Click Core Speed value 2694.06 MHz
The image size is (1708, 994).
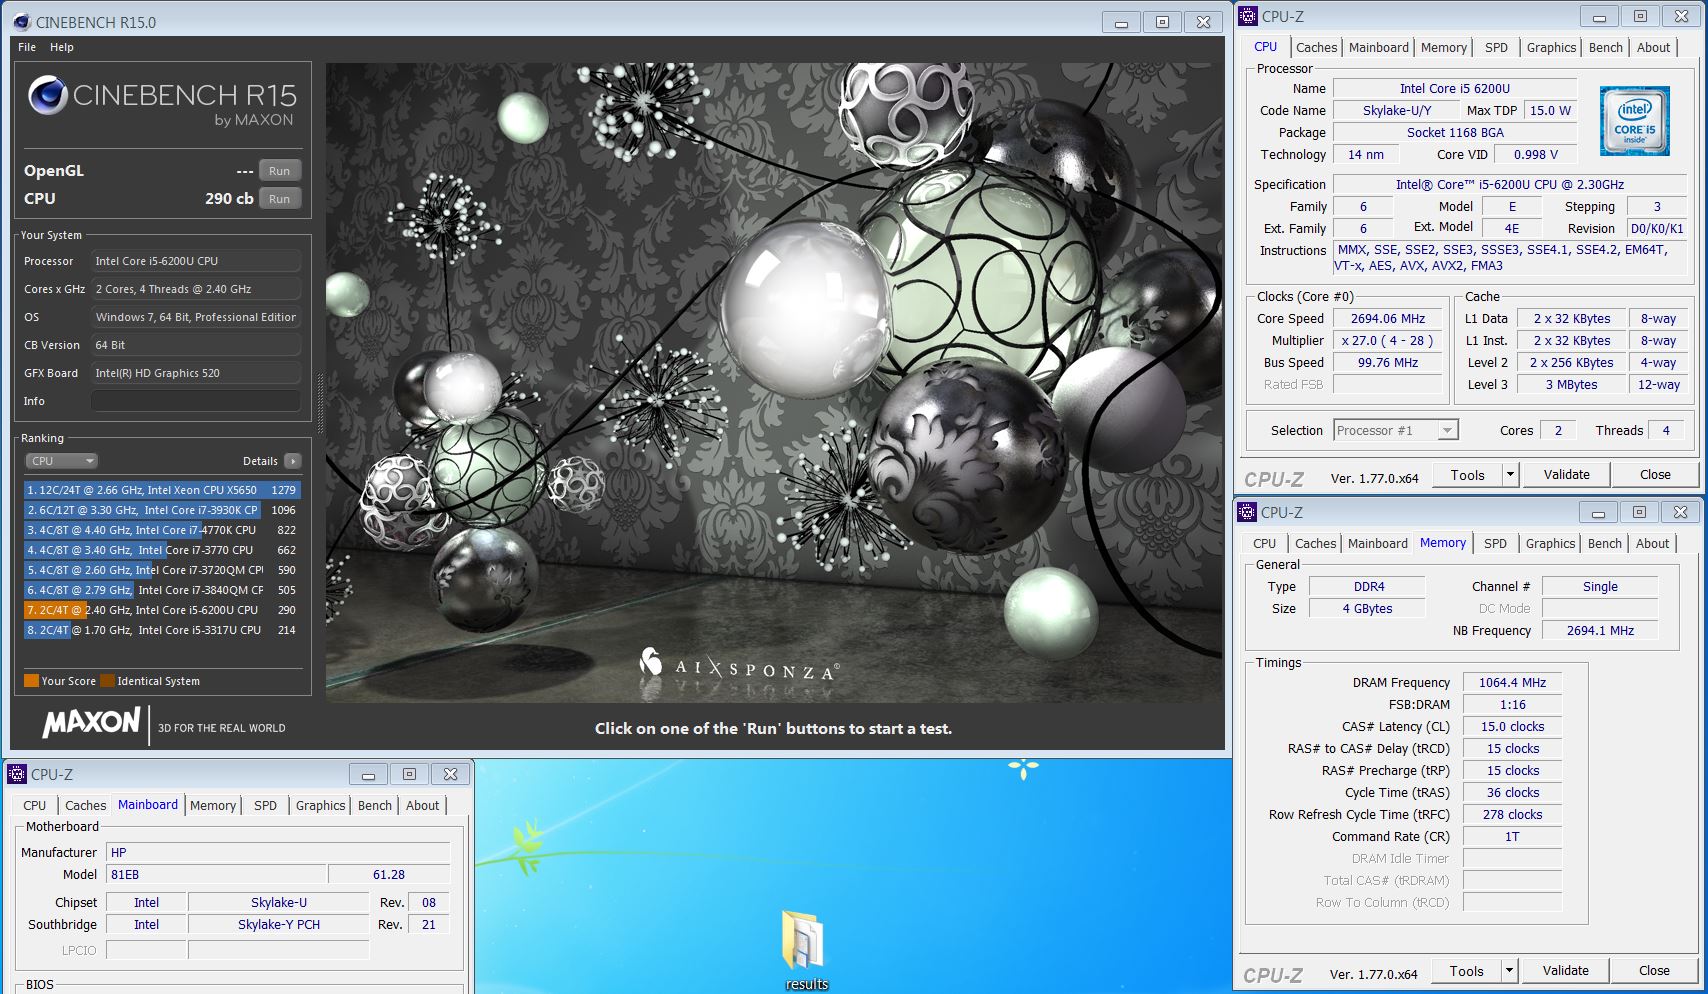(x=1388, y=319)
